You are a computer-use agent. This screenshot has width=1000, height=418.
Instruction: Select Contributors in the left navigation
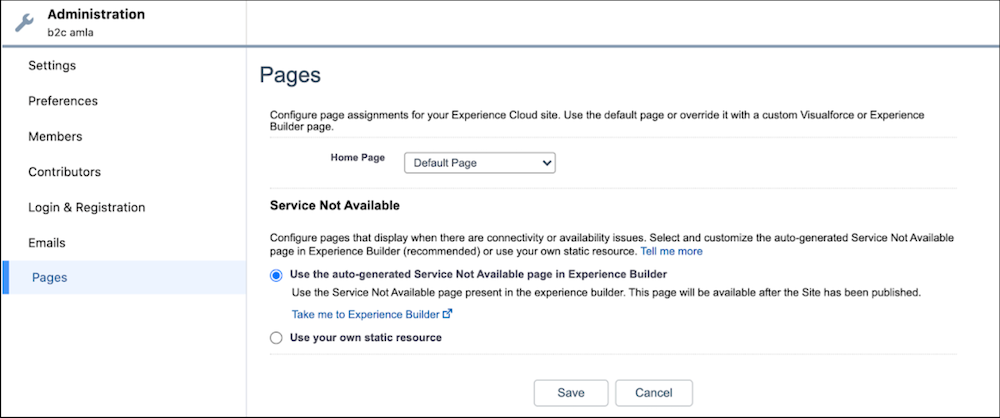pos(64,172)
